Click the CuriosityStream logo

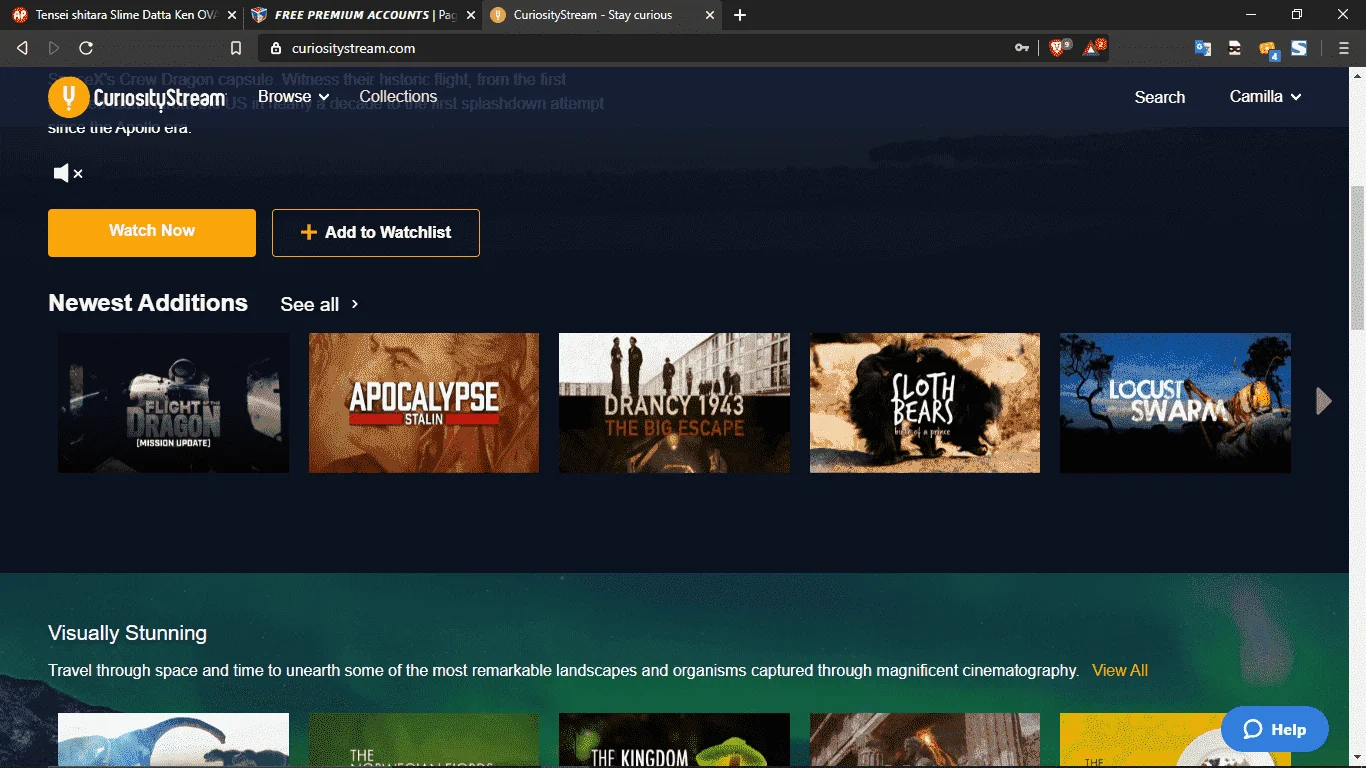[x=137, y=97]
